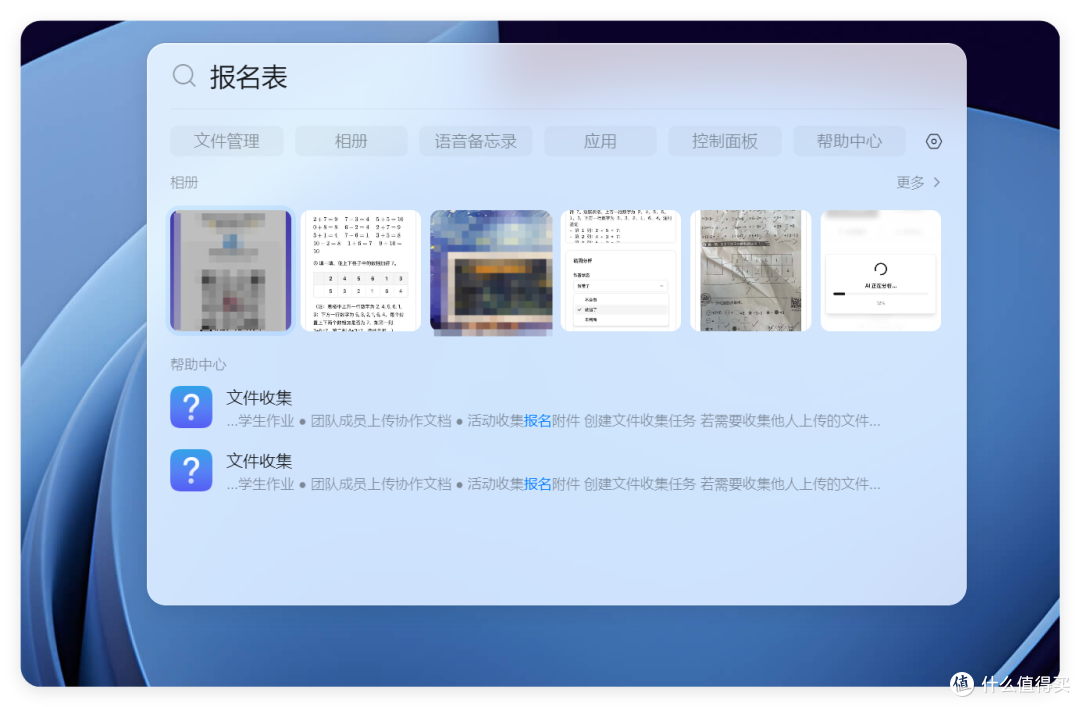Image resolution: width=1080 pixels, height=707 pixels.
Task: Open the pixelated starry painting thumbnail
Action: pos(491,273)
